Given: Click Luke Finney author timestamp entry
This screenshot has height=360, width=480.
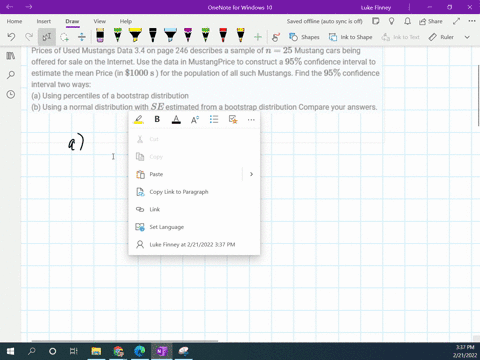Looking at the screenshot, I should click(x=194, y=245).
